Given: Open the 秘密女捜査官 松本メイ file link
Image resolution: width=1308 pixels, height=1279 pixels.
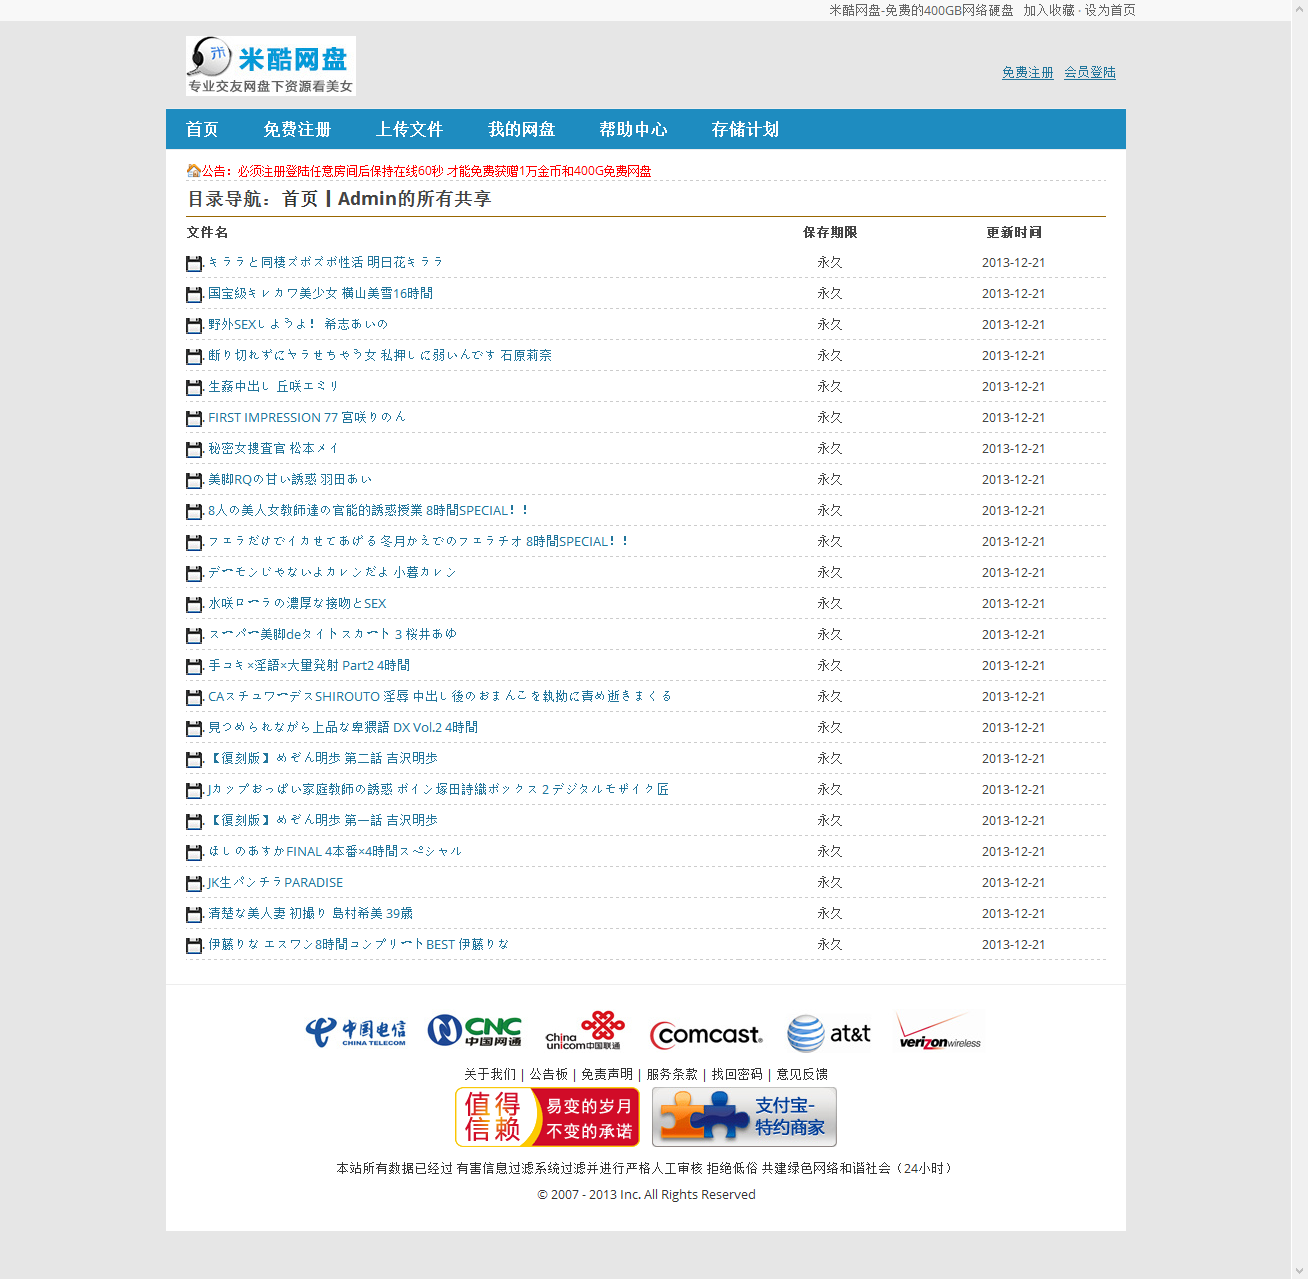Looking at the screenshot, I should point(273,448).
